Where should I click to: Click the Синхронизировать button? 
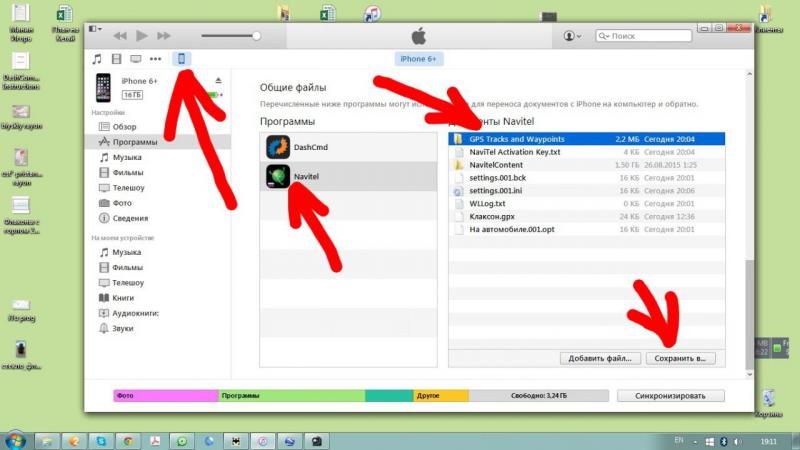tap(670, 396)
